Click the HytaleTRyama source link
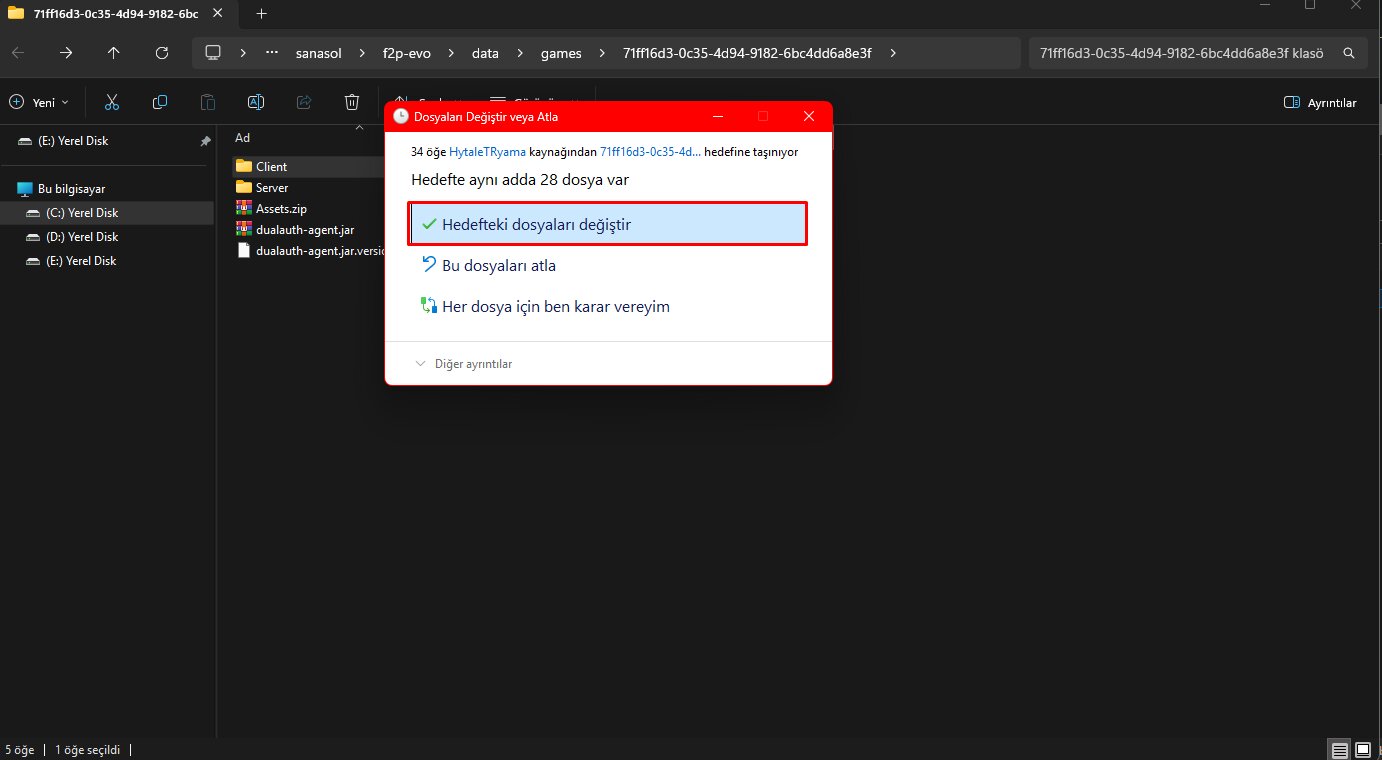The width and height of the screenshot is (1382, 760). pos(487,152)
